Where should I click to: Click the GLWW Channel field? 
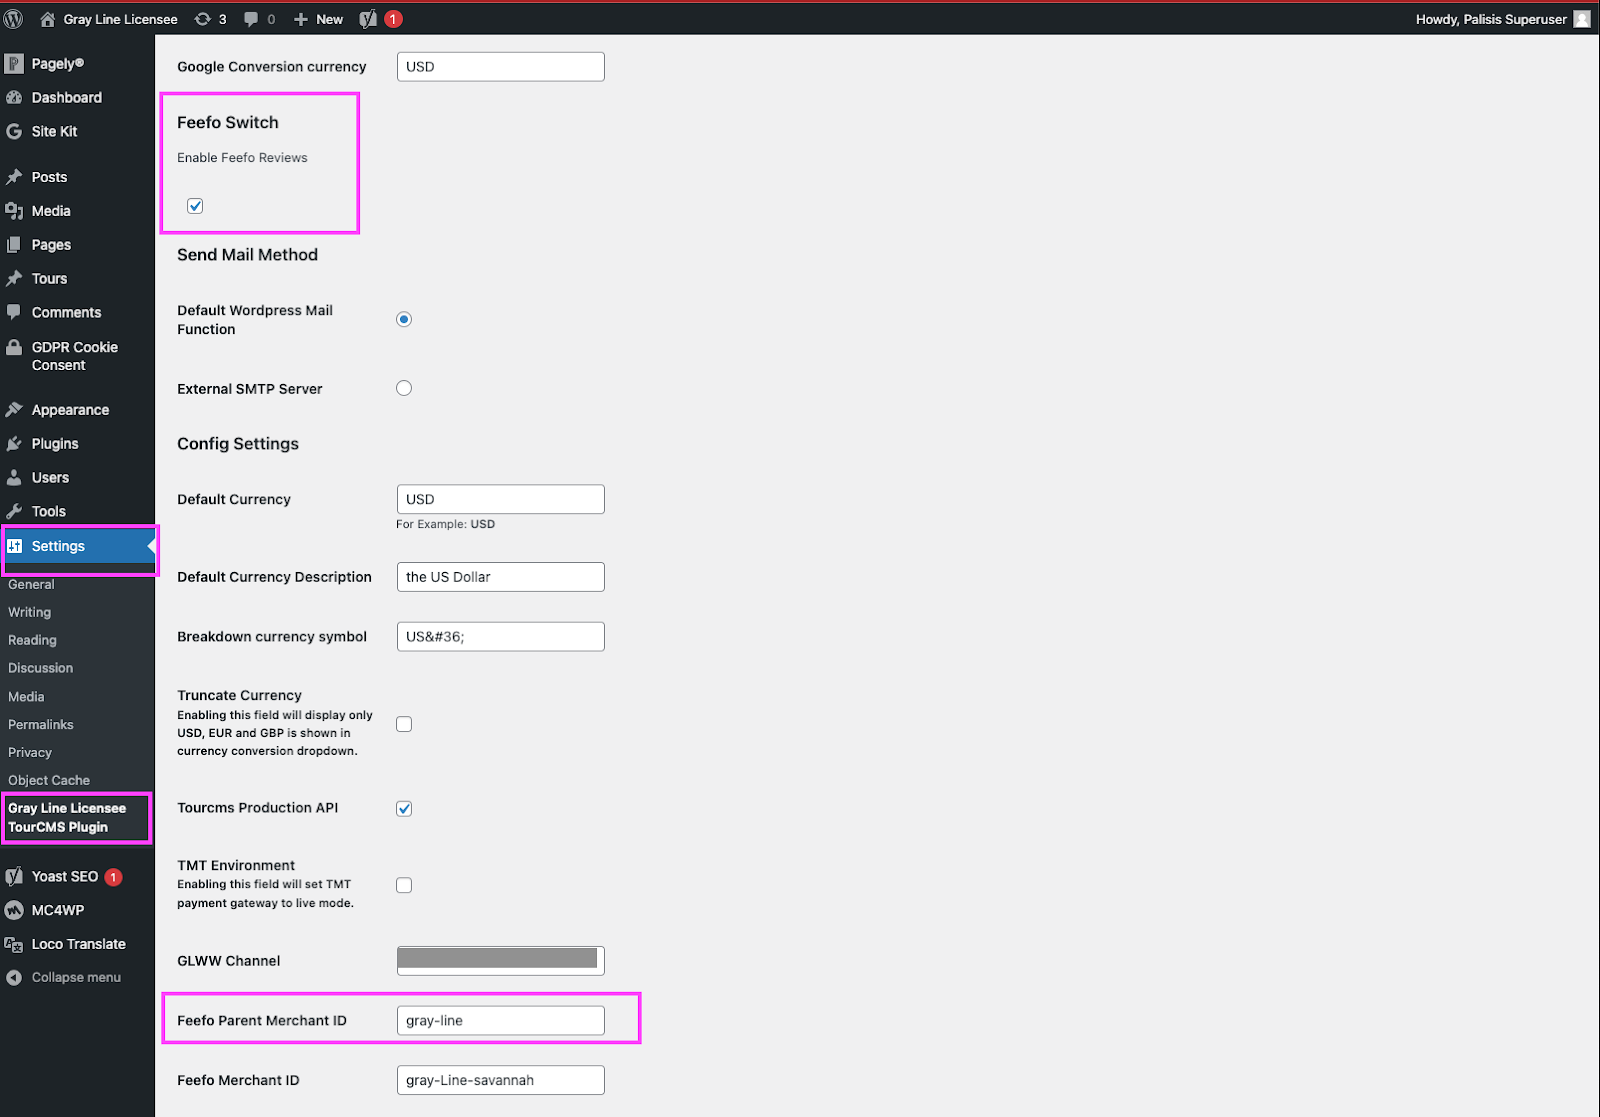click(x=501, y=960)
